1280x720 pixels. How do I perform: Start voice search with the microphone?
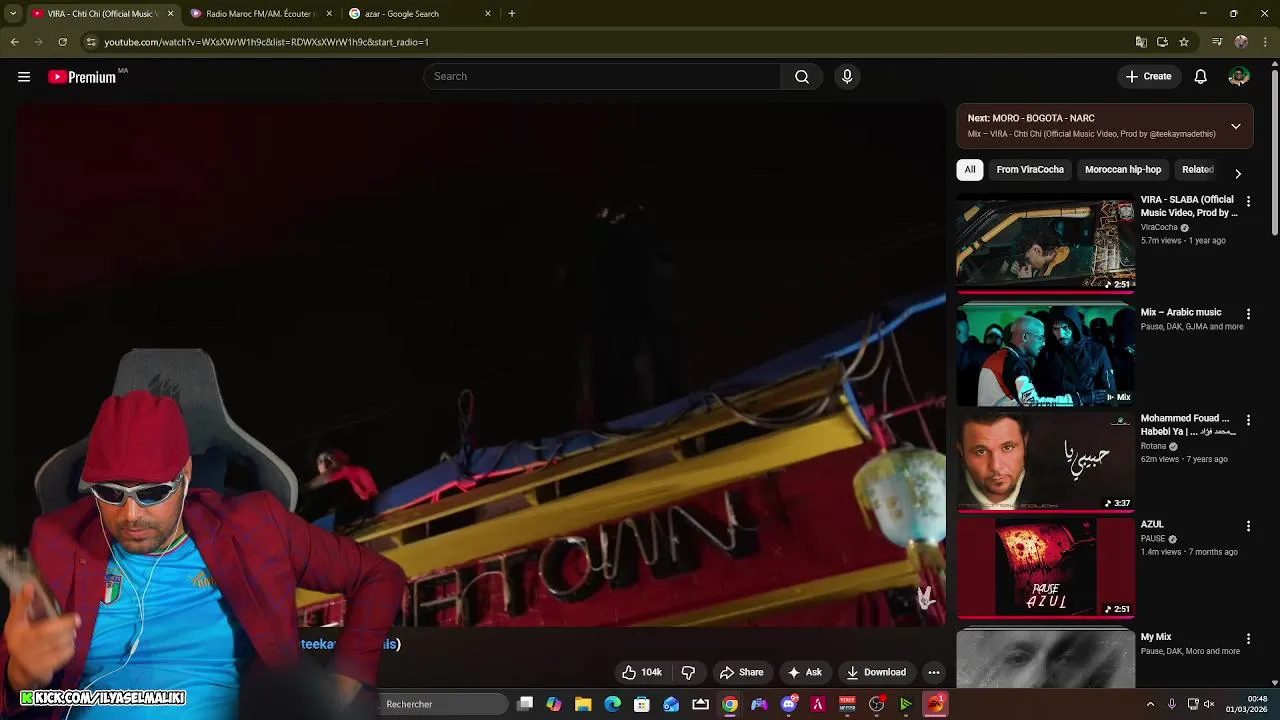pos(847,77)
